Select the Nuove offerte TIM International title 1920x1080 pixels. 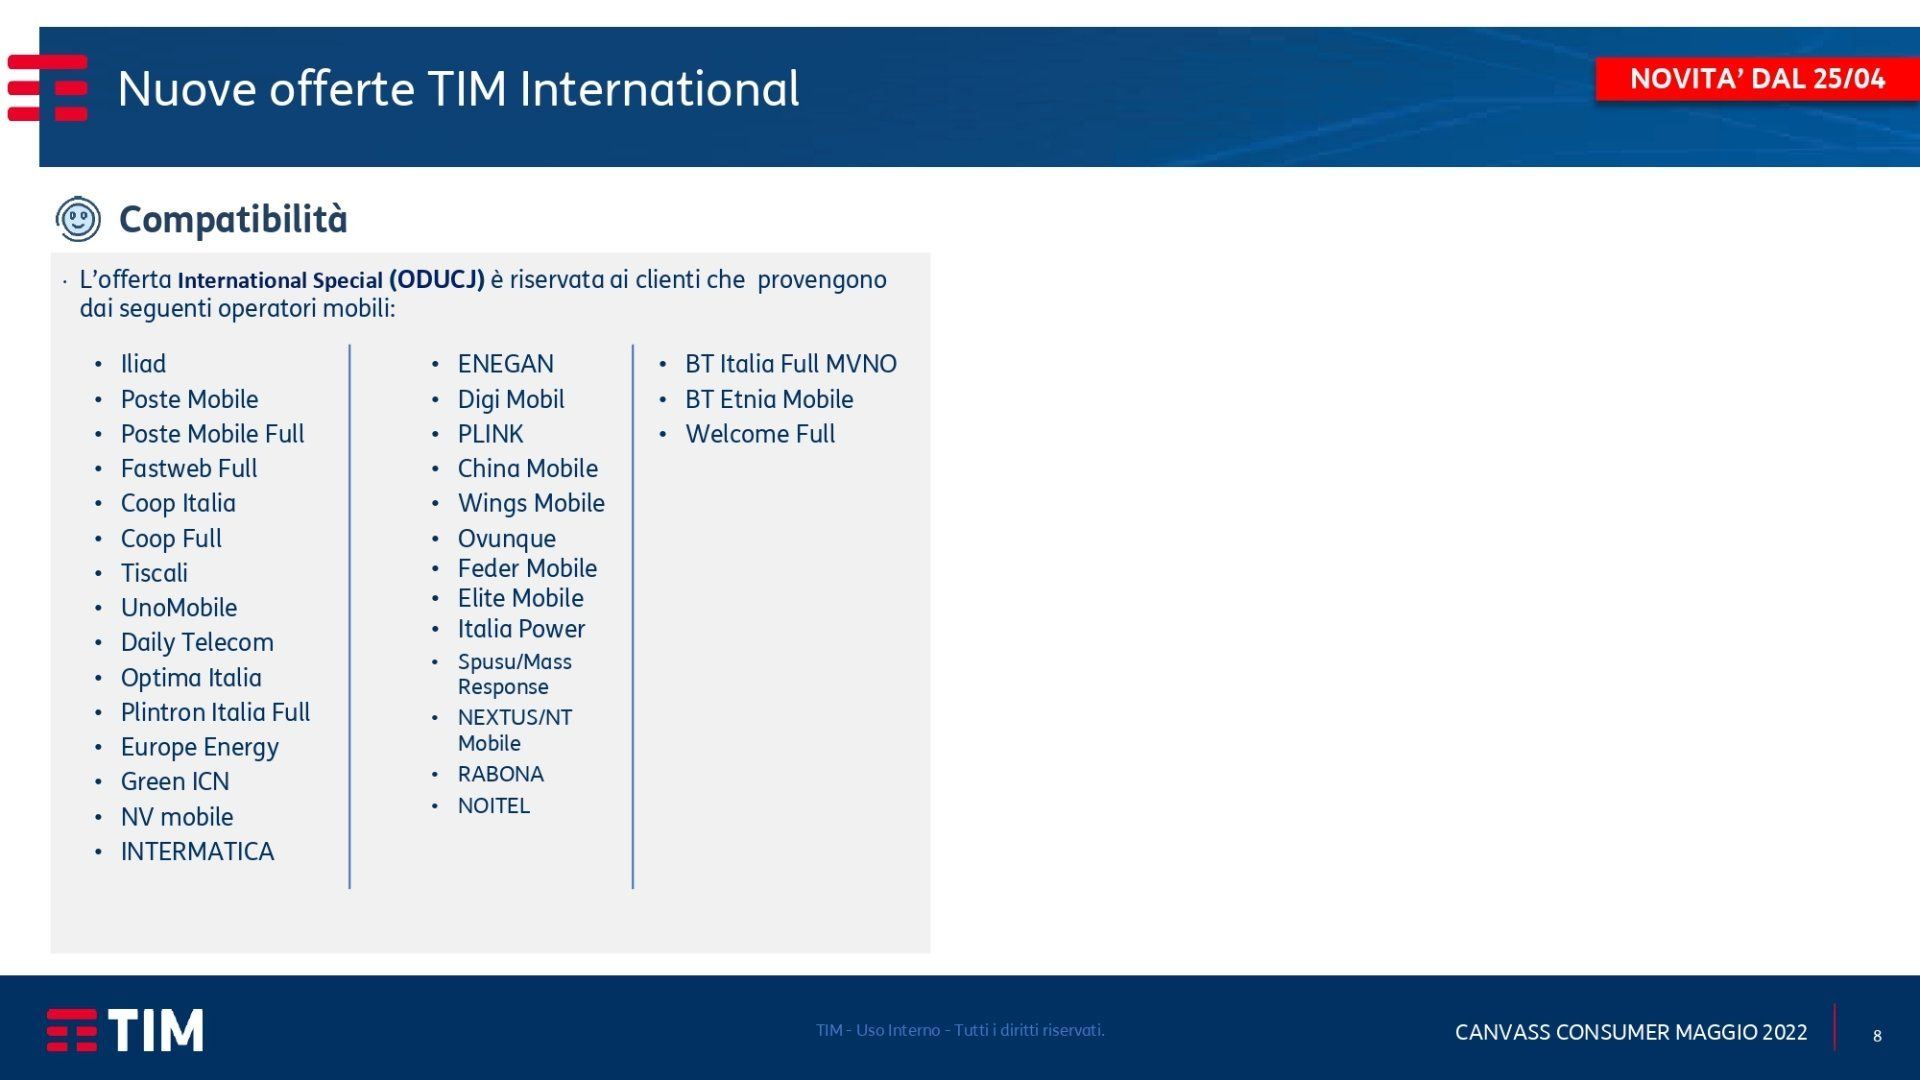tap(458, 89)
